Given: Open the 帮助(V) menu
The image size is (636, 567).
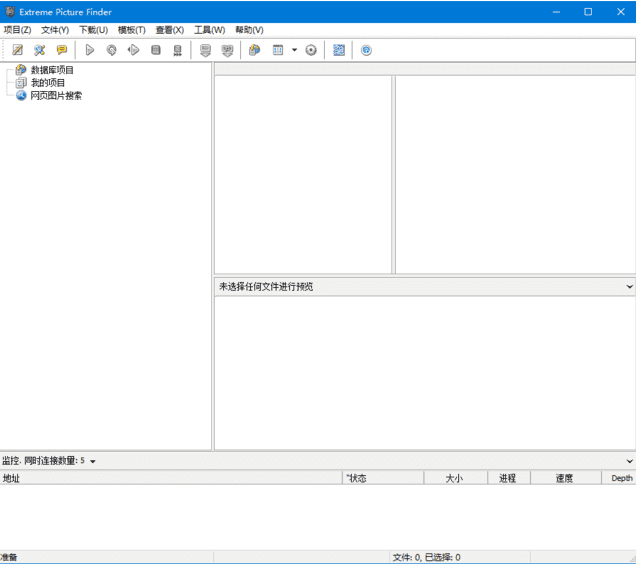Looking at the screenshot, I should point(249,30).
